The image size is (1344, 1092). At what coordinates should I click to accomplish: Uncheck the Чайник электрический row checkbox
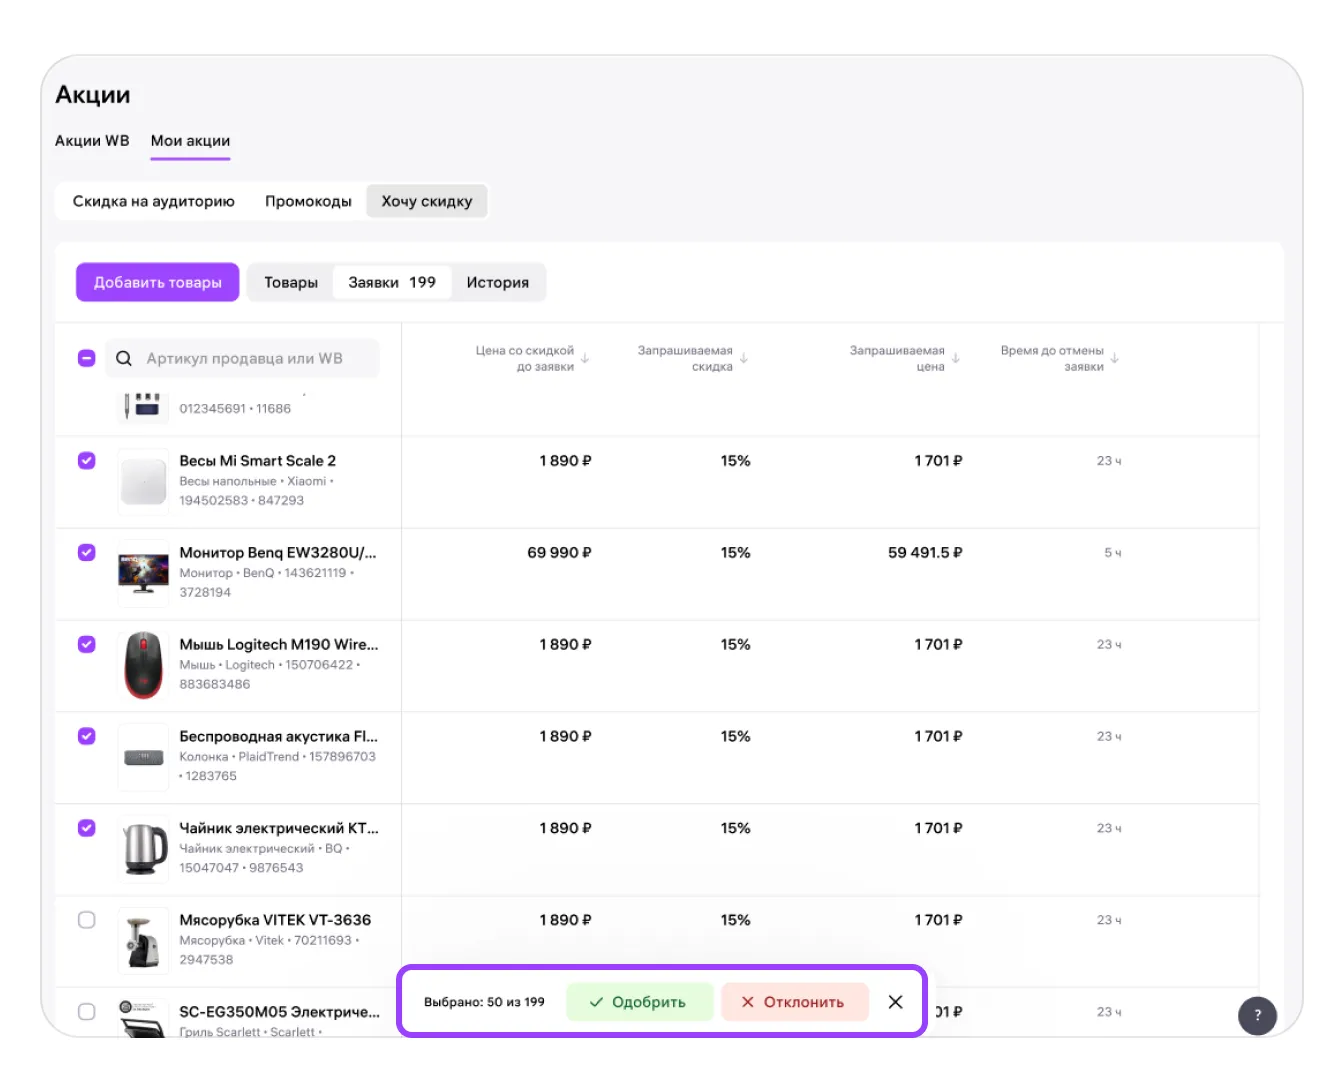[87, 829]
